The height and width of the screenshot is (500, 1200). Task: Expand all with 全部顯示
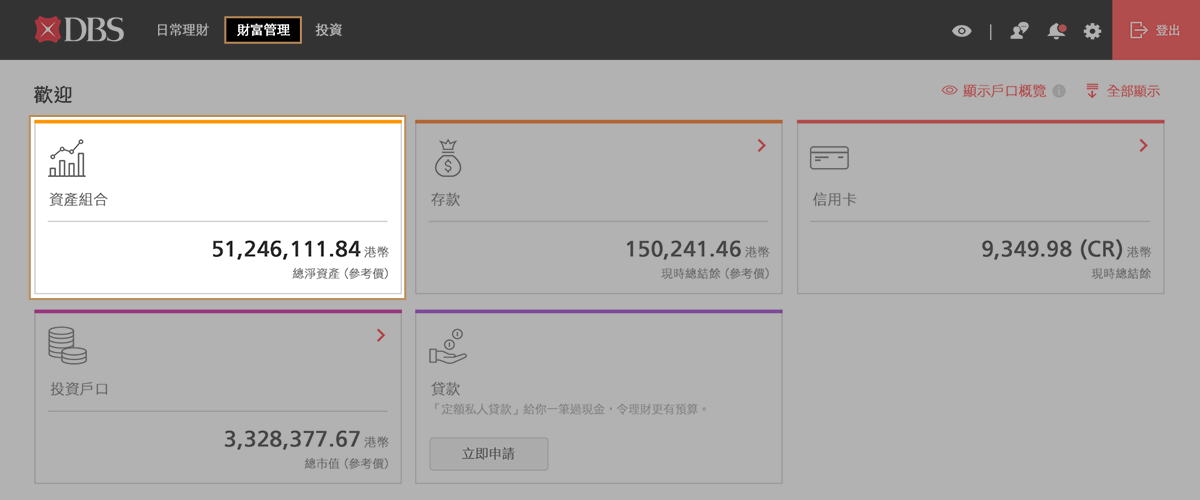click(x=1123, y=91)
